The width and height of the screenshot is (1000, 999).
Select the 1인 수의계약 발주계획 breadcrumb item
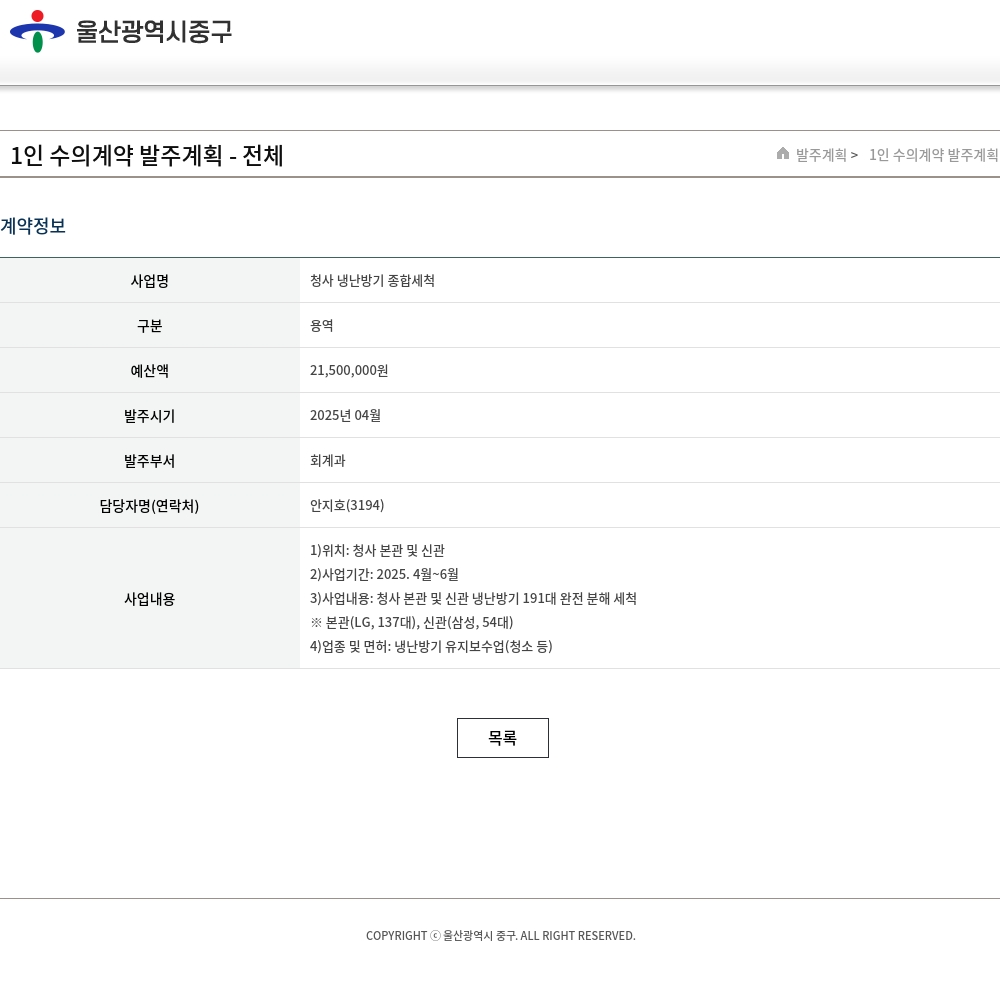(933, 155)
